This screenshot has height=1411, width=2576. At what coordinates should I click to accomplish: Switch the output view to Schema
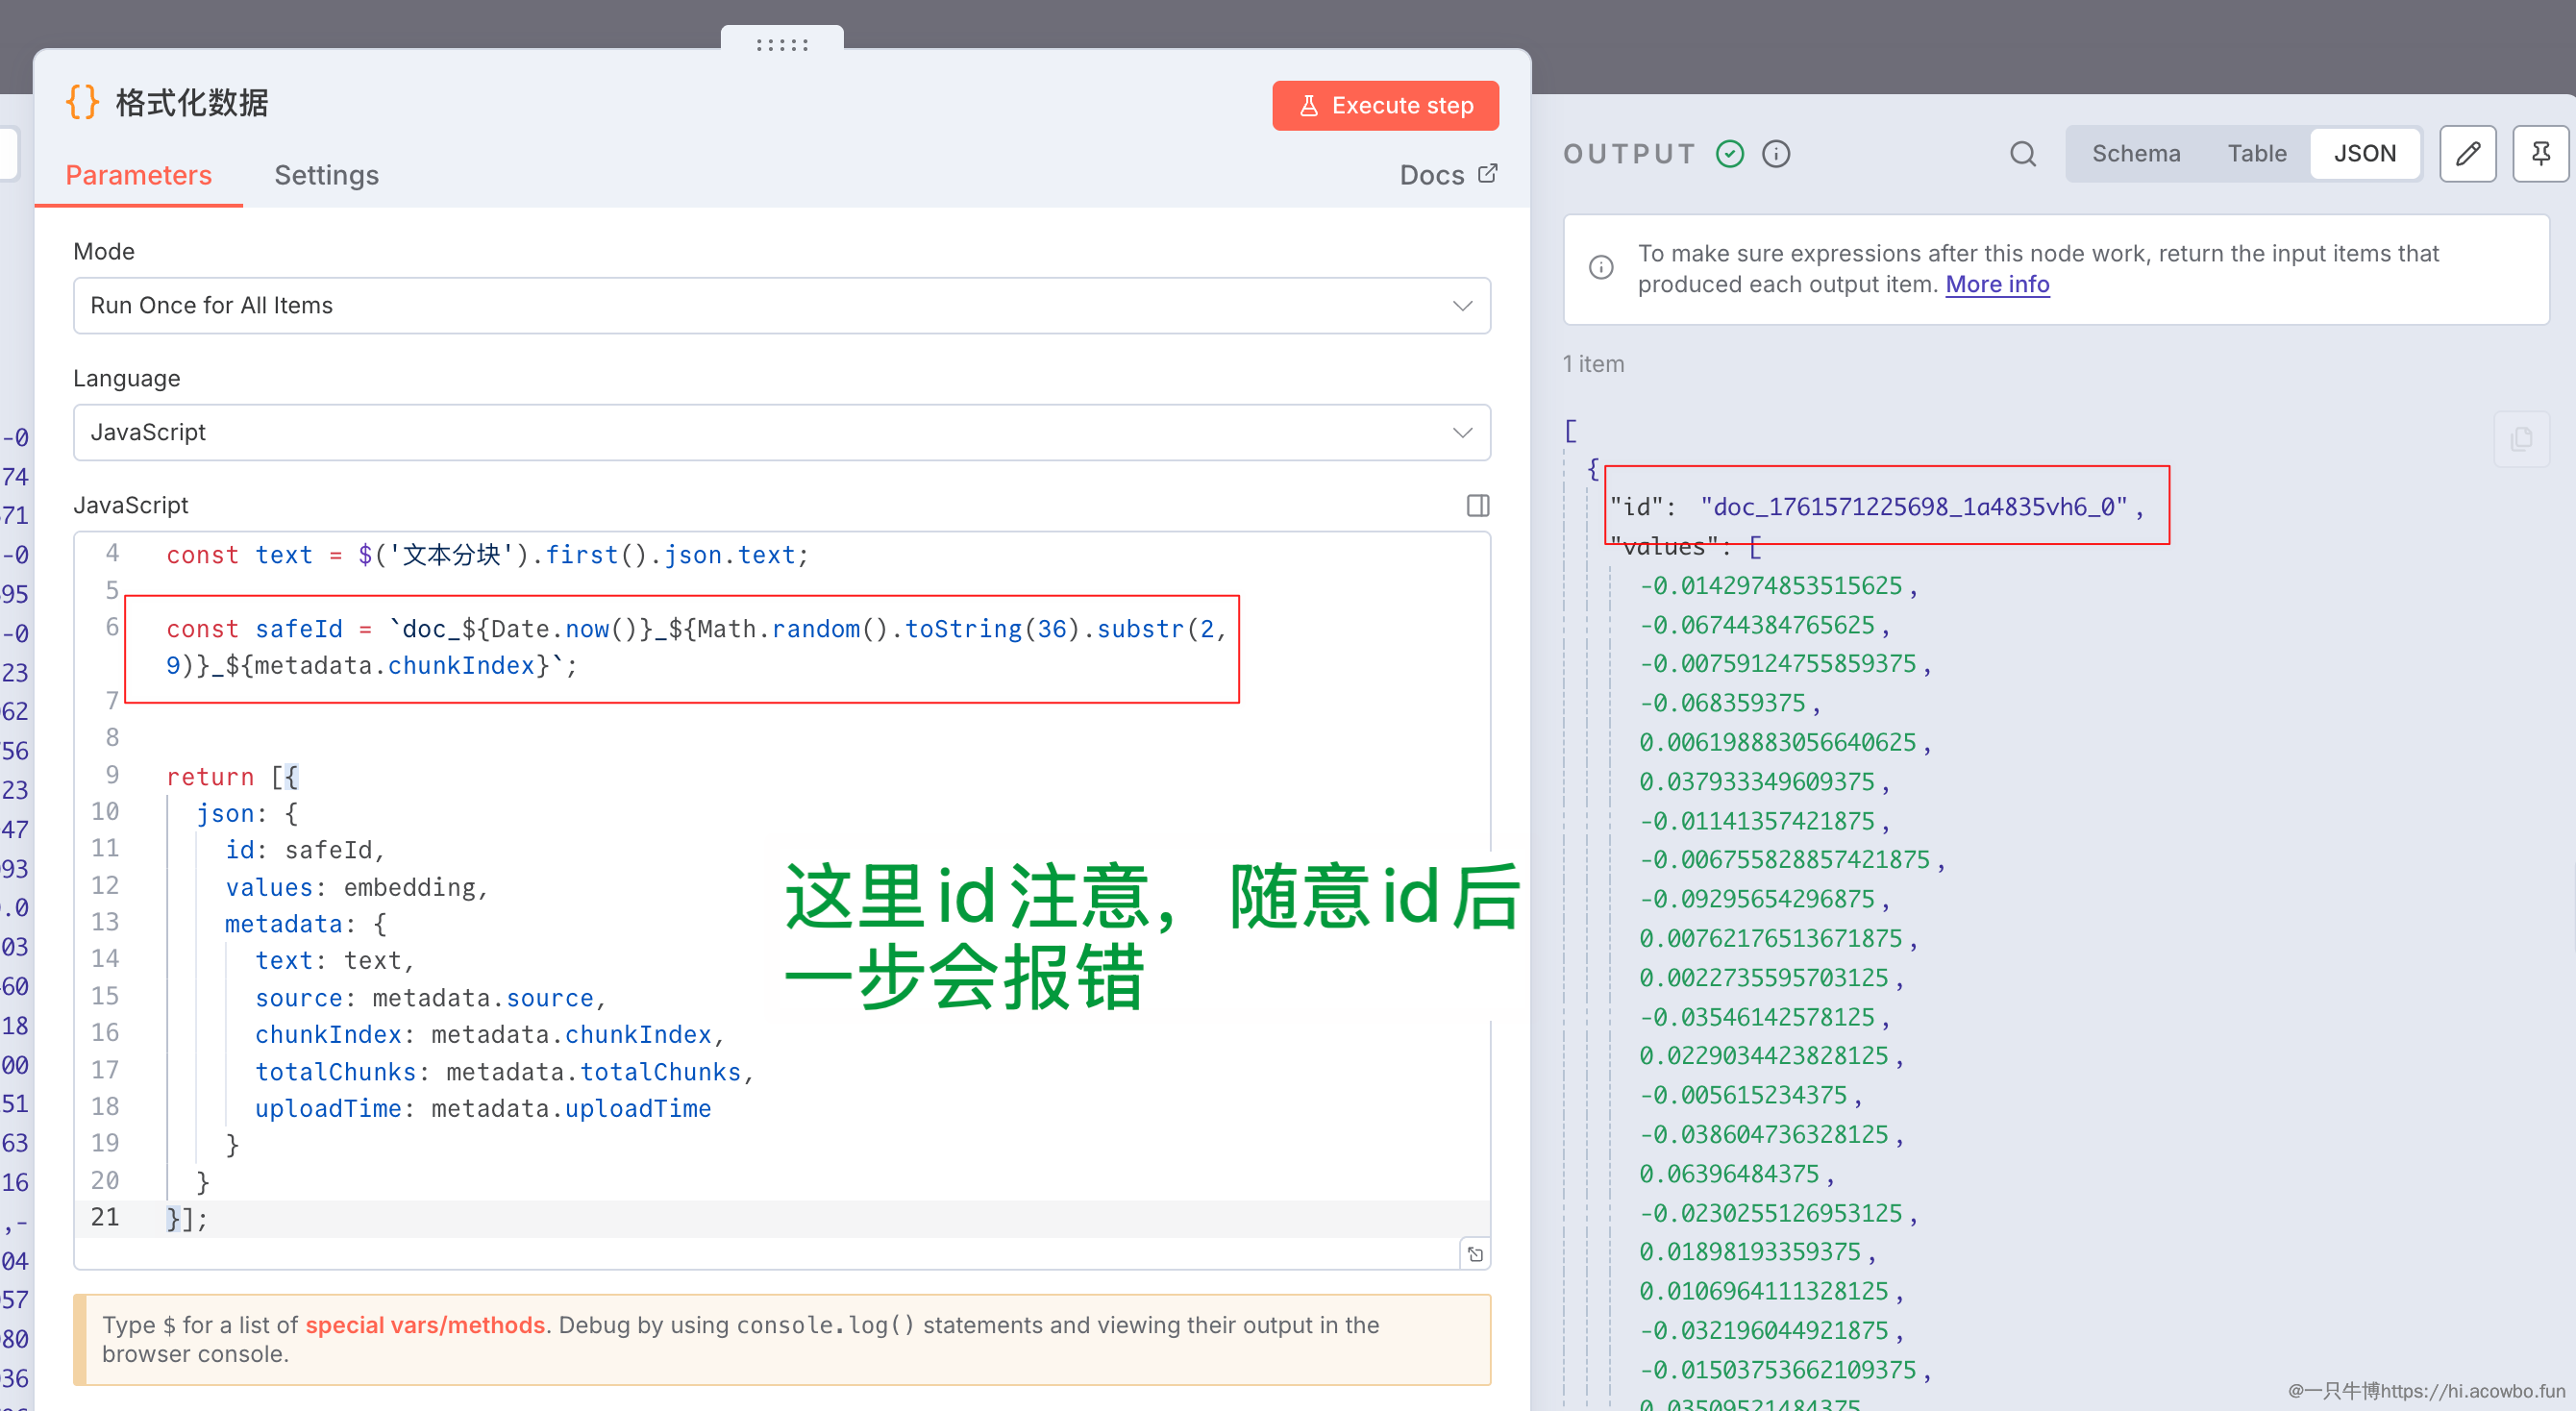(x=2135, y=154)
